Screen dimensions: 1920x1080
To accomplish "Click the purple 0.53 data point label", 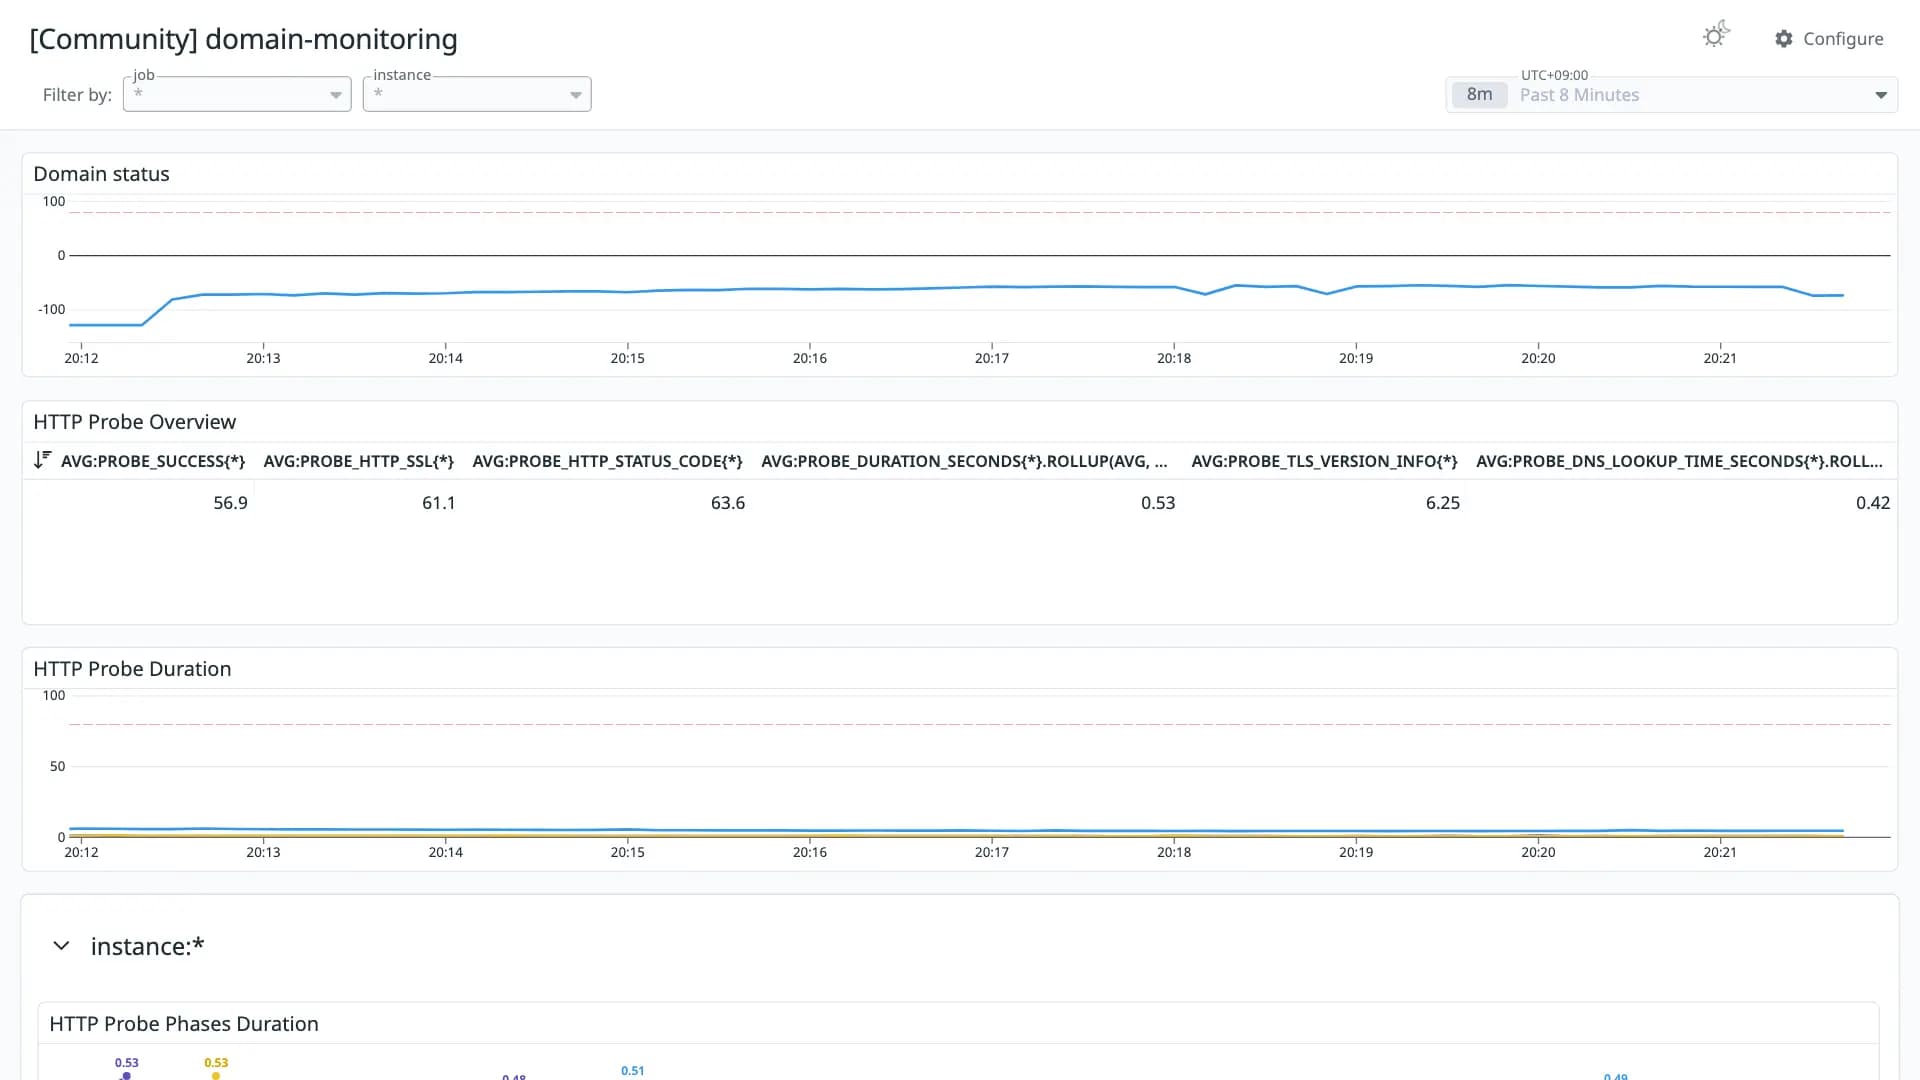I will [126, 1063].
